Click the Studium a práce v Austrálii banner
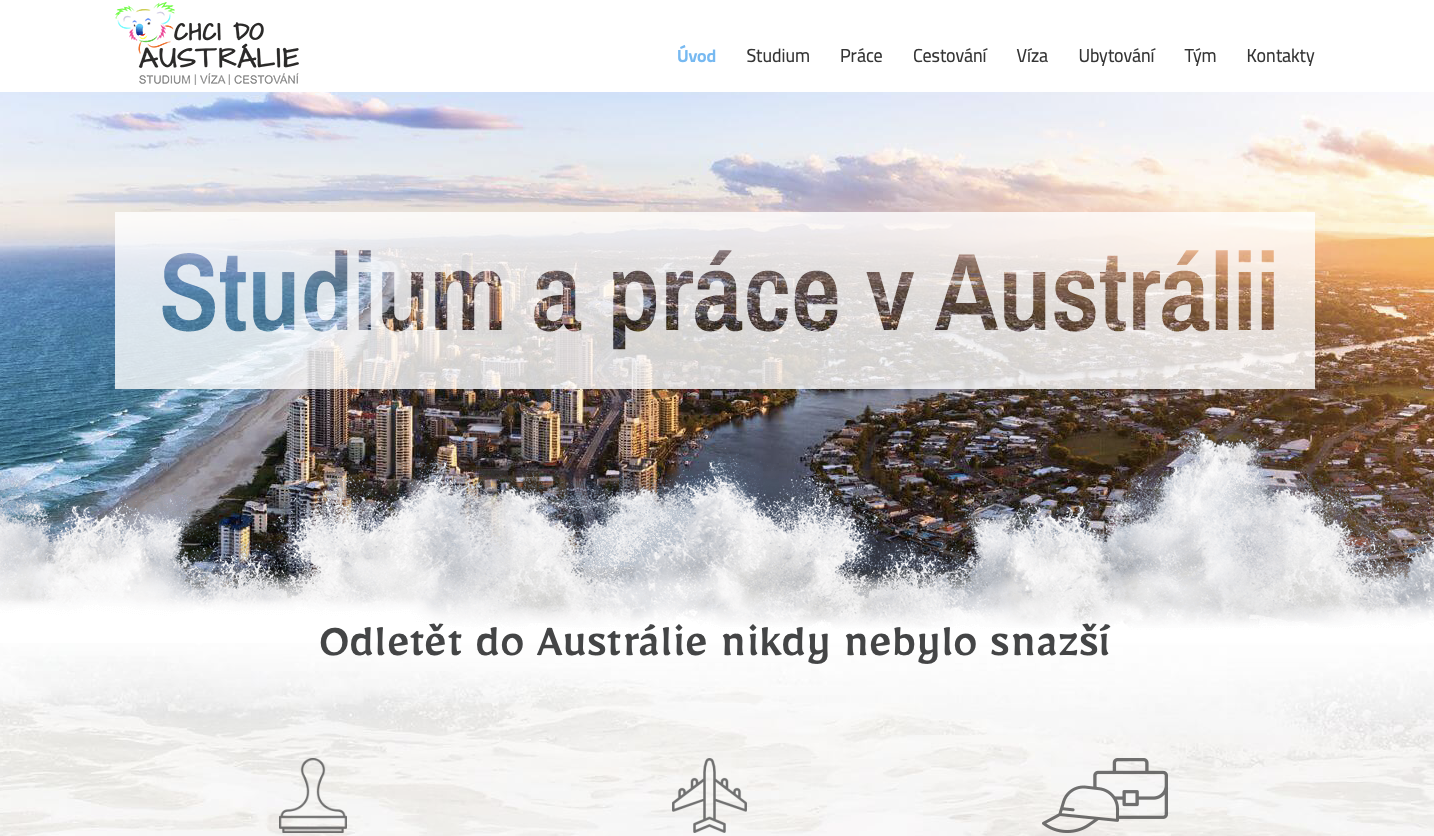The width and height of the screenshot is (1434, 836). (x=715, y=300)
